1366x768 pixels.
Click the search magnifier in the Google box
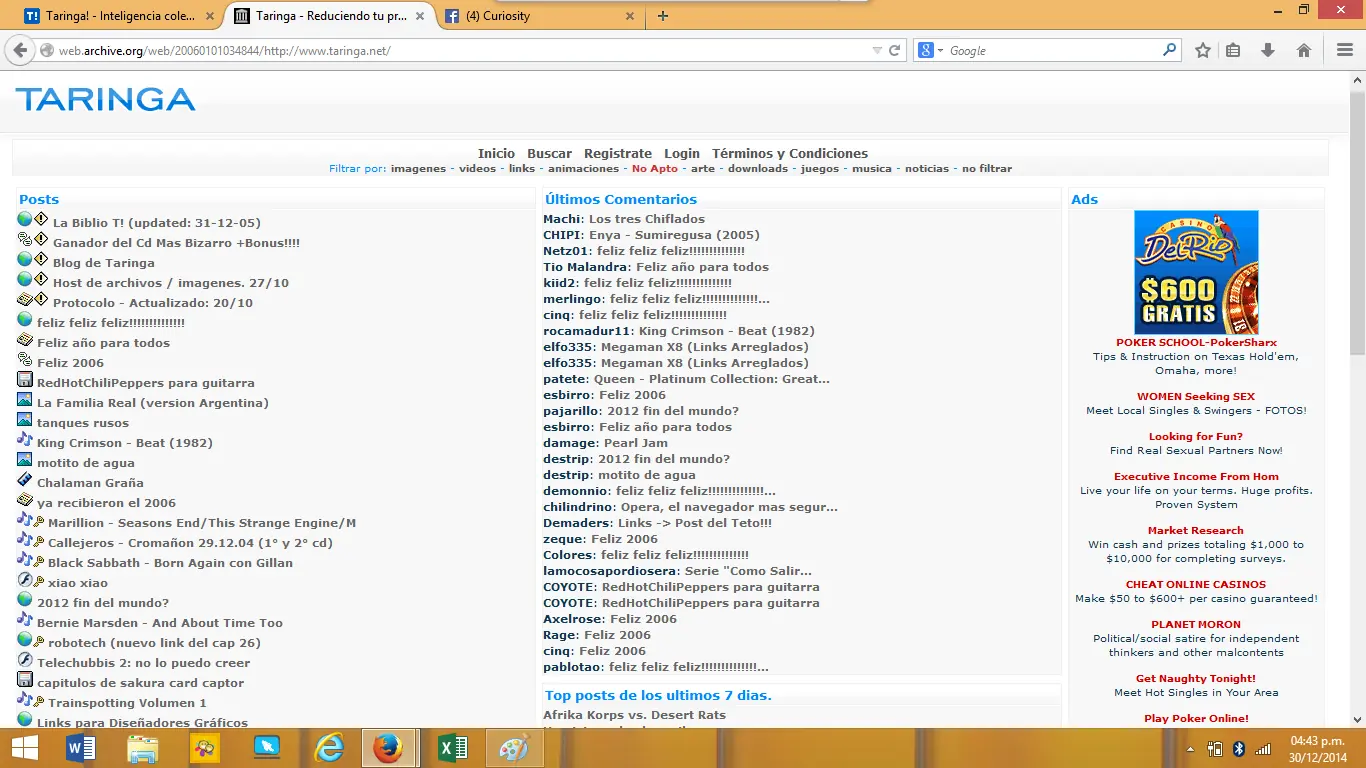tap(1170, 50)
